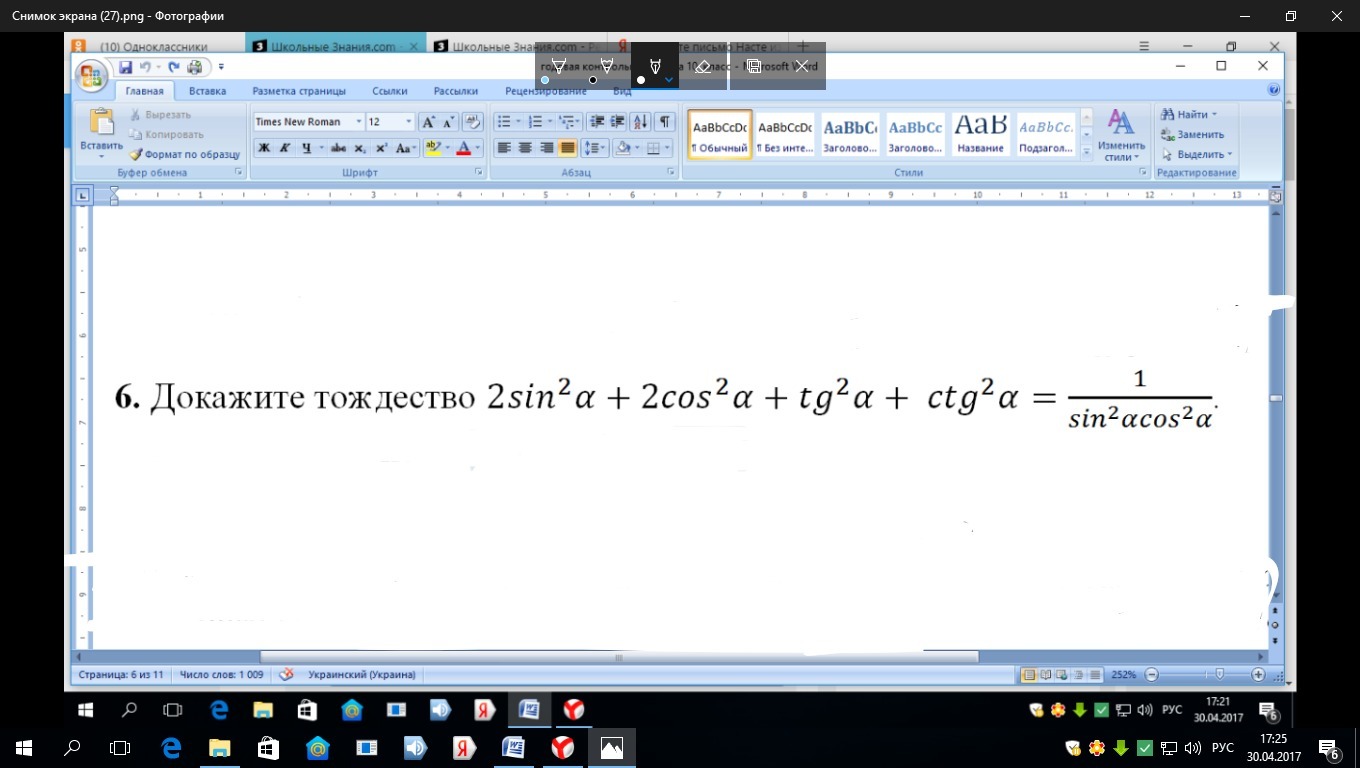Viewport: 1360px width, 768px height.
Task: Center the paragraph text
Action: 525,148
